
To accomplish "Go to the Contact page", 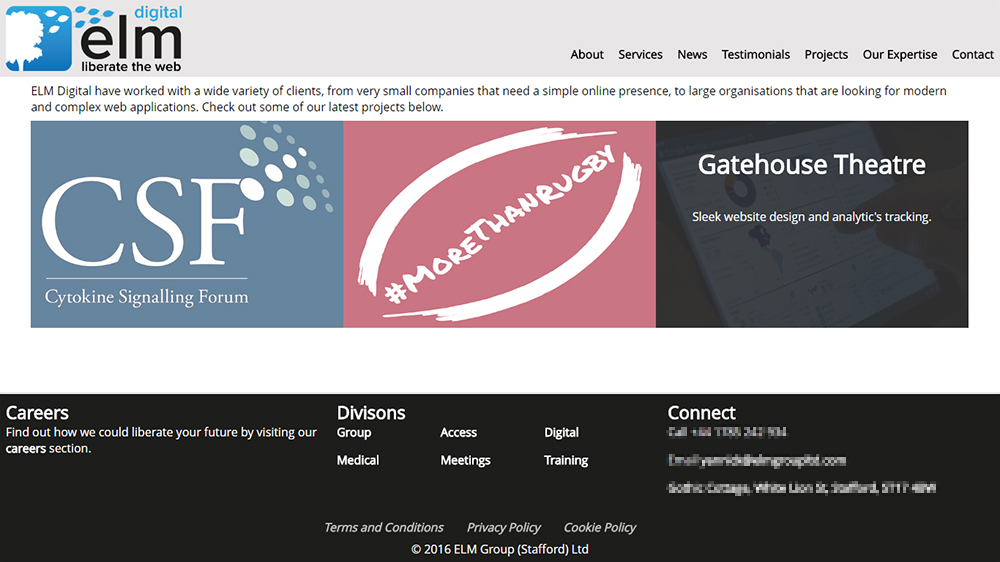I will click(x=973, y=55).
